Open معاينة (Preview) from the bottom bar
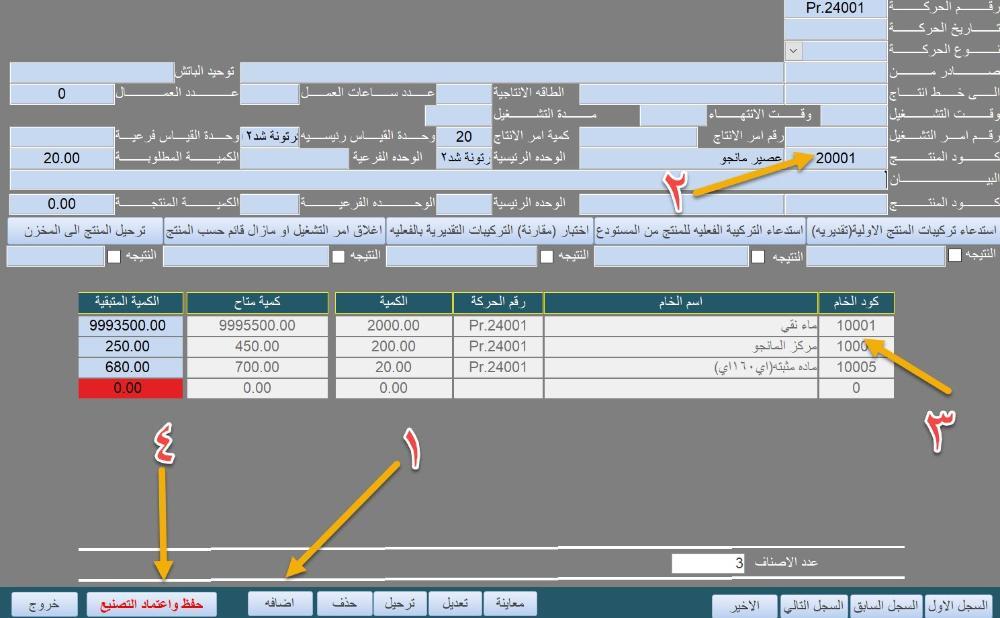 (x=510, y=604)
